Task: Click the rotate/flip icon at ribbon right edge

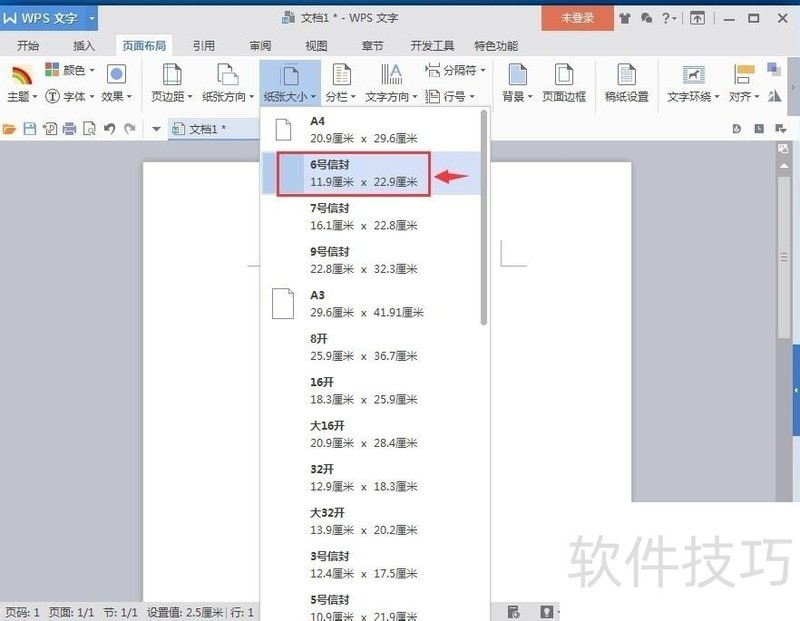Action: pos(774,95)
